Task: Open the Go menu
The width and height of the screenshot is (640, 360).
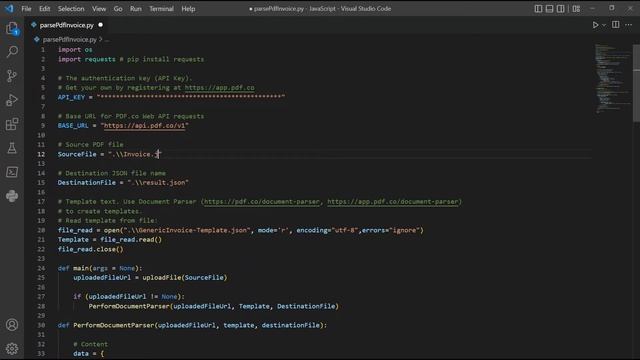Action: click(x=118, y=9)
